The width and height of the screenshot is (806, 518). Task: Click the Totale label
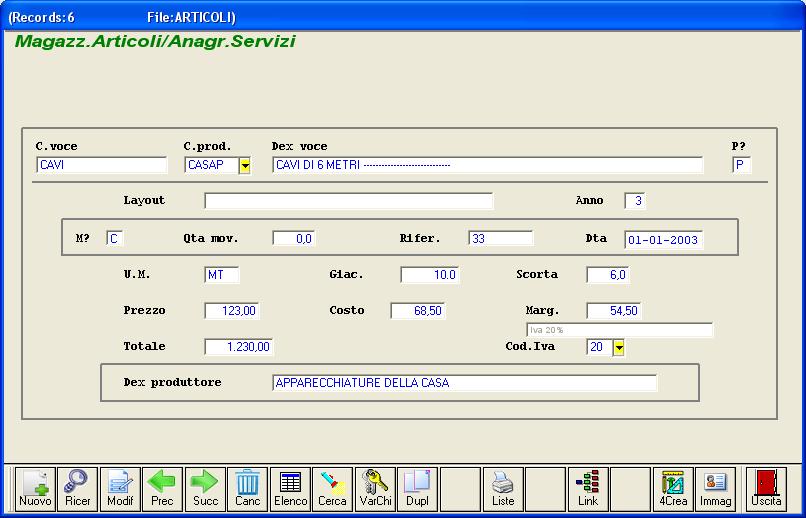(144, 346)
